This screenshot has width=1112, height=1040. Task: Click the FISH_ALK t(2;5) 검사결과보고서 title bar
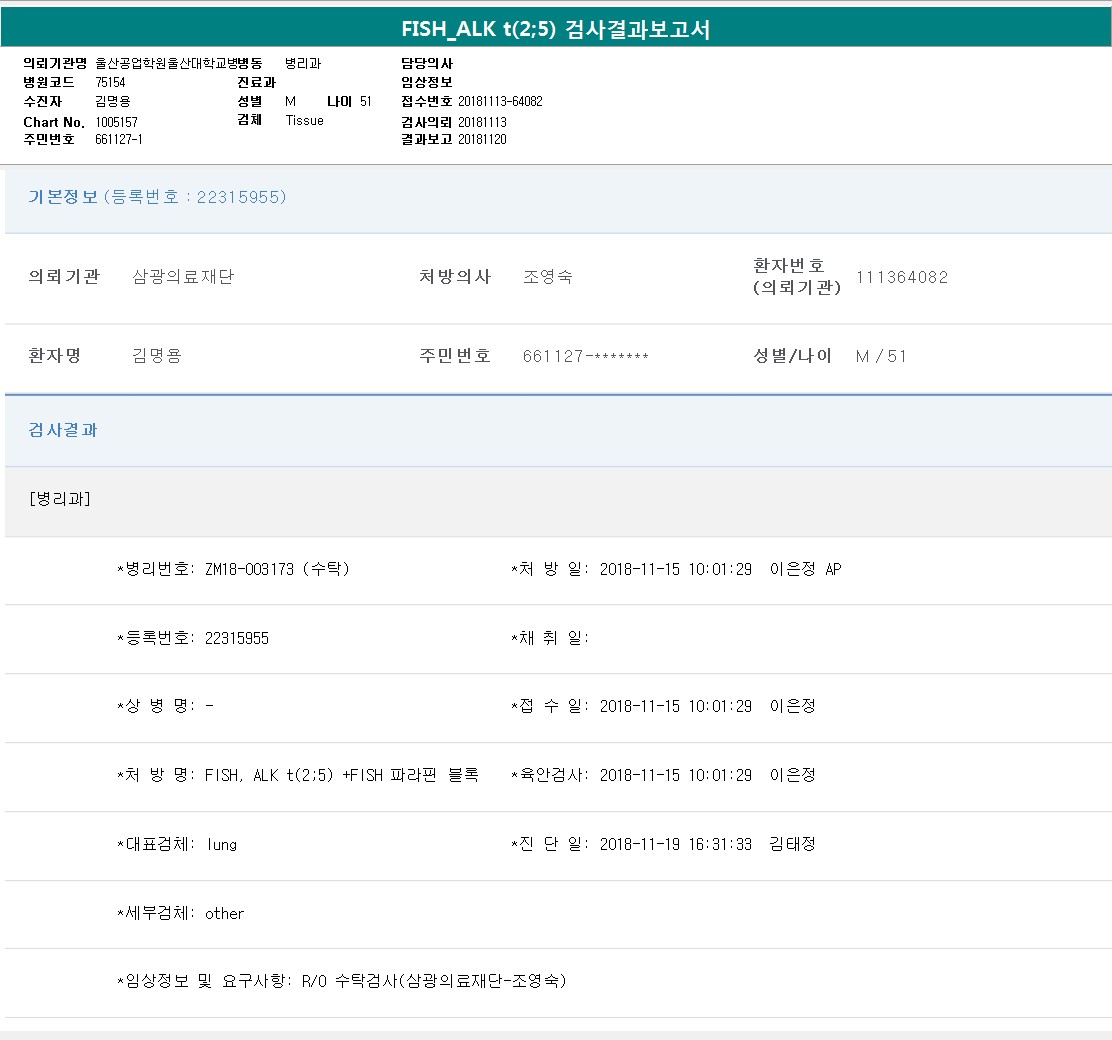click(x=556, y=29)
